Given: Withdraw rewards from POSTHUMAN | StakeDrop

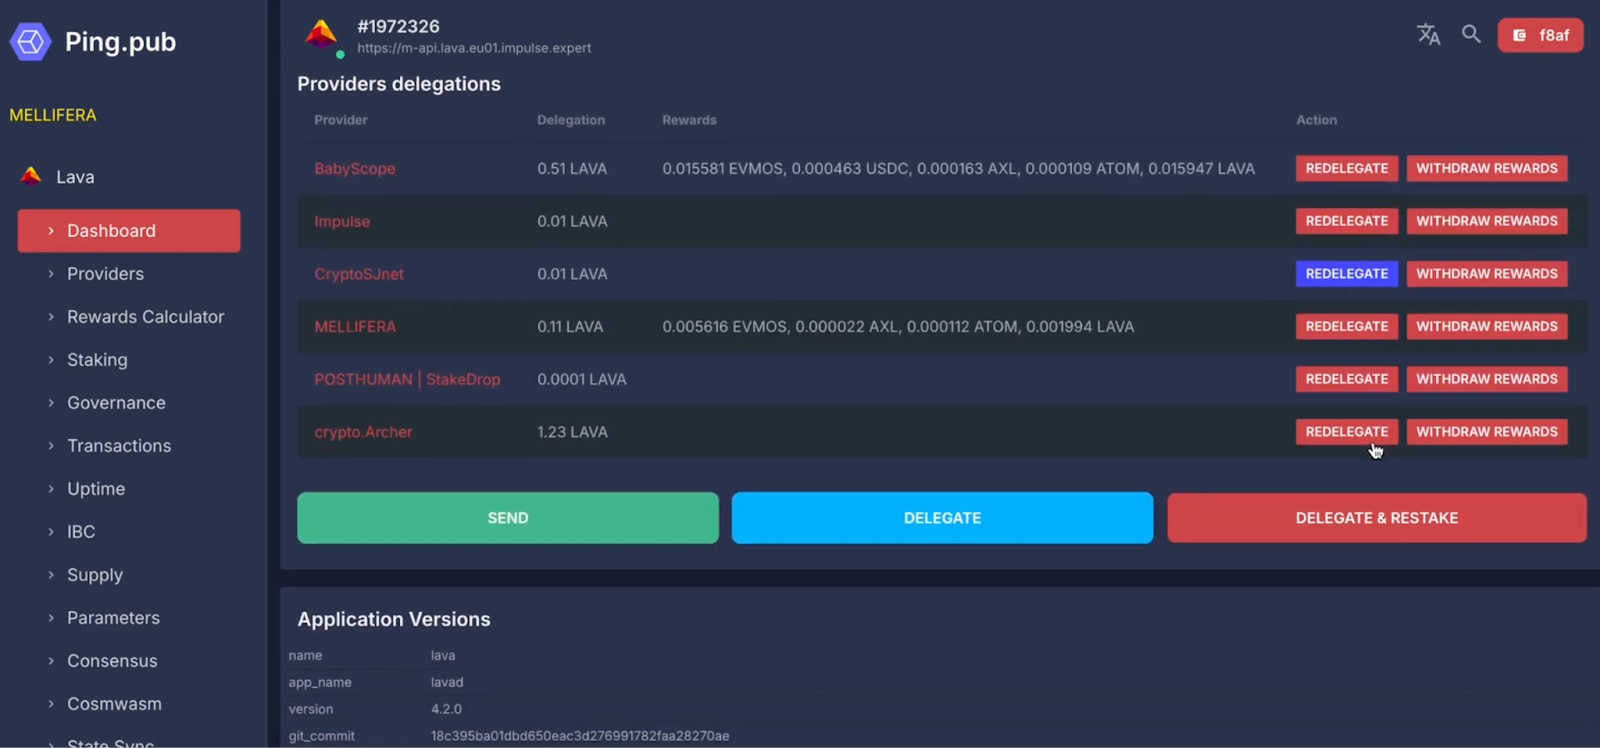Looking at the screenshot, I should tap(1487, 379).
